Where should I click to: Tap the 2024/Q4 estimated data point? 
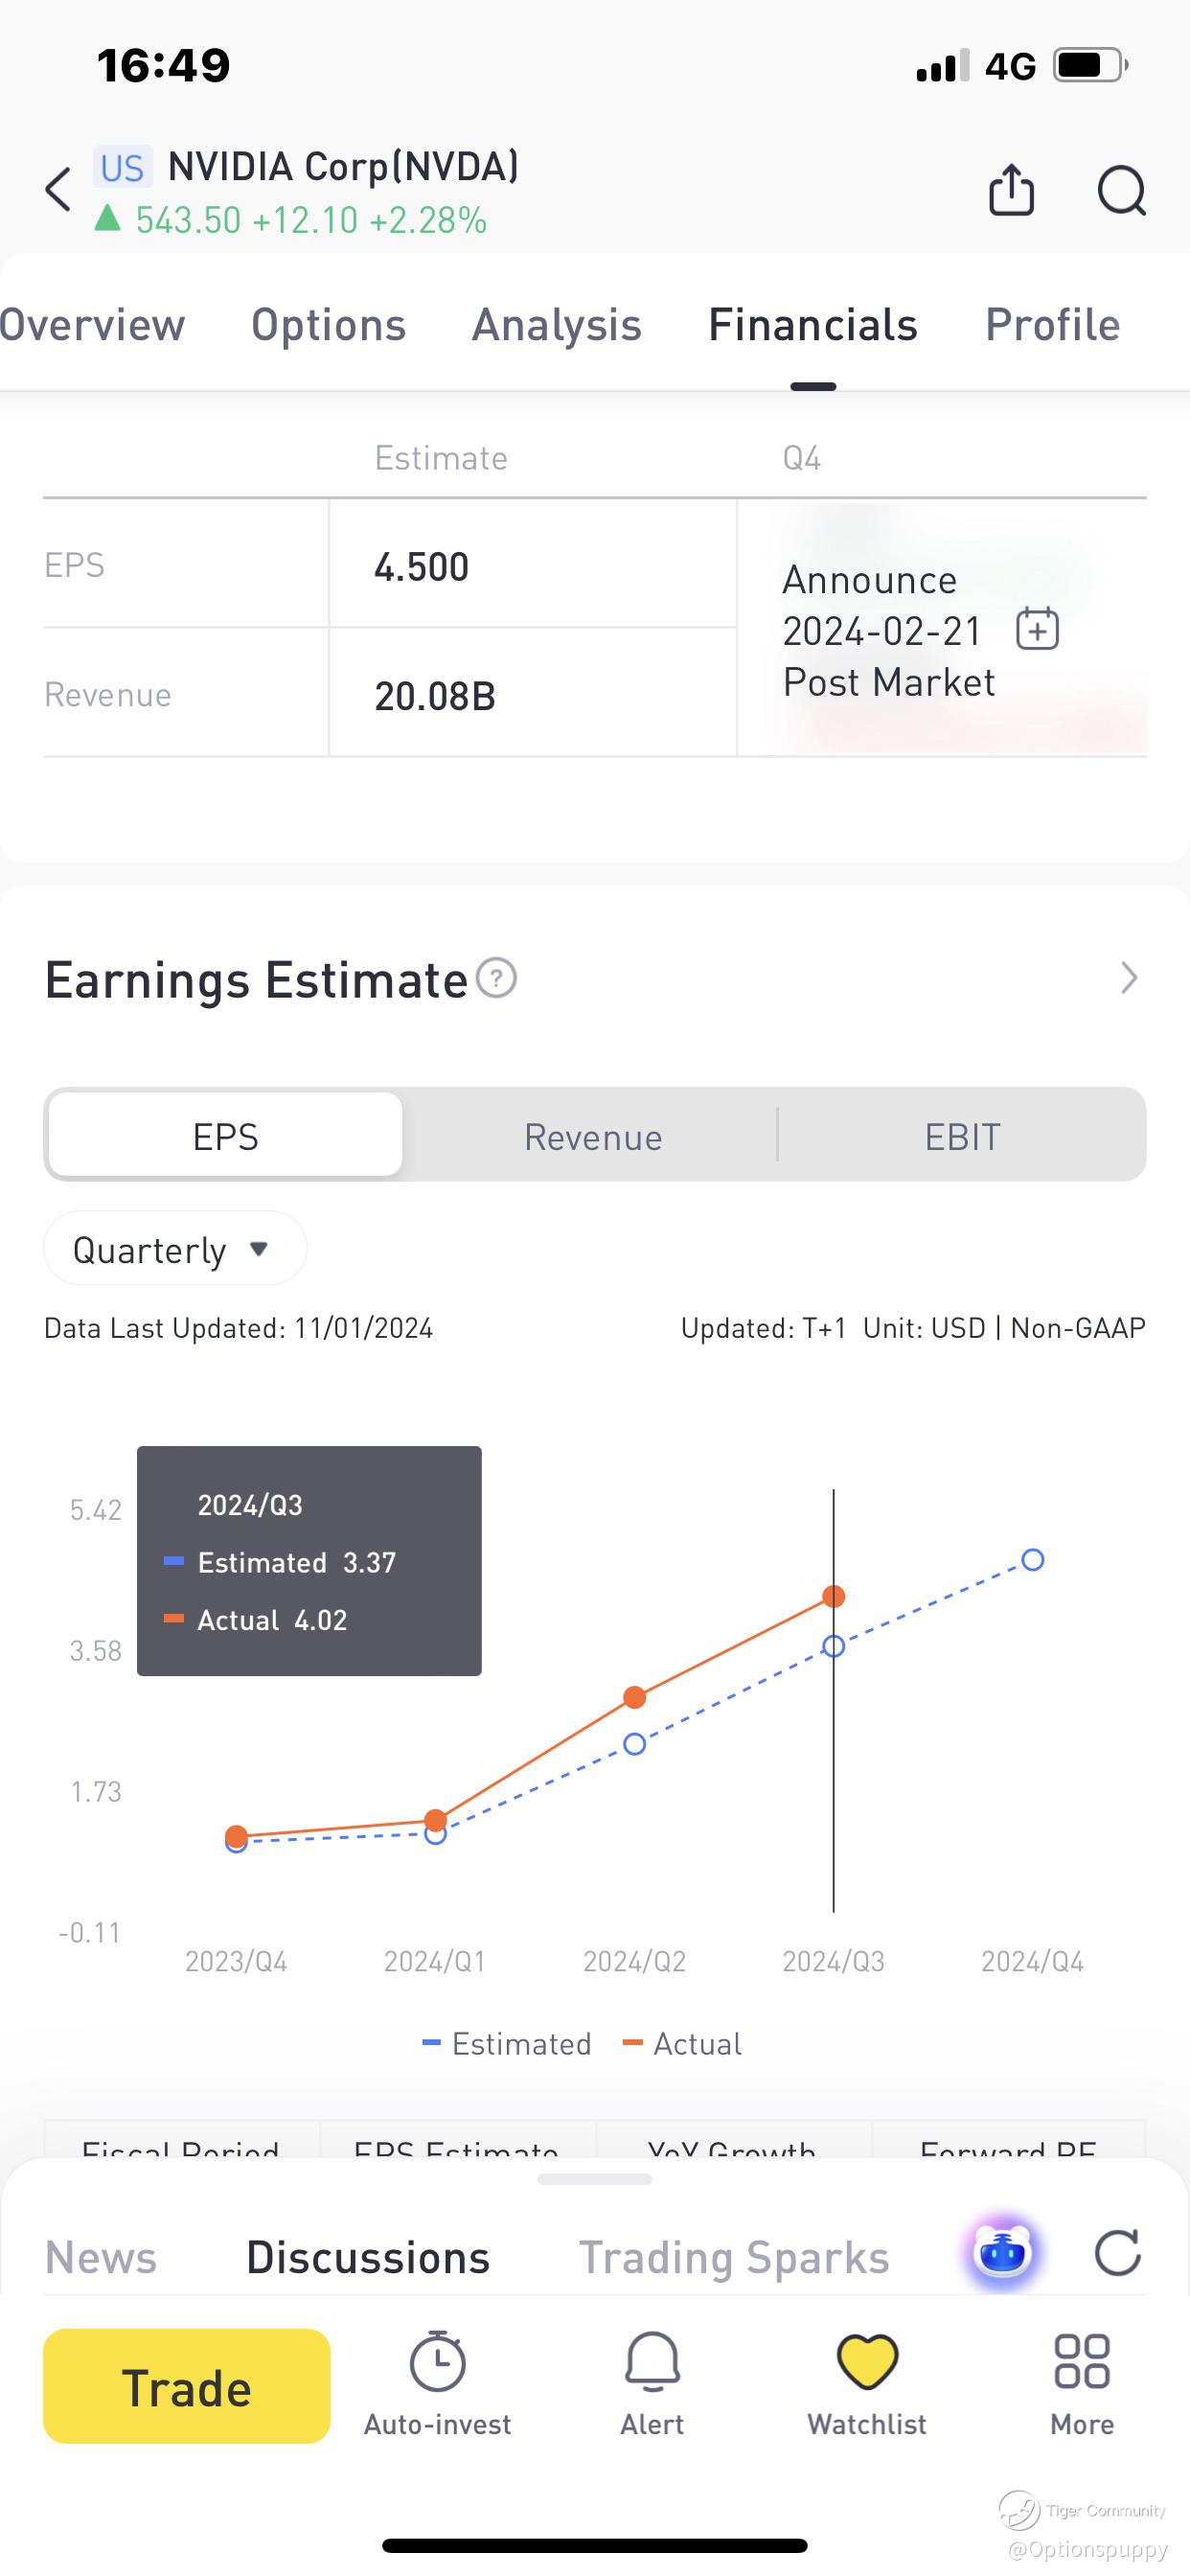click(x=1033, y=1560)
